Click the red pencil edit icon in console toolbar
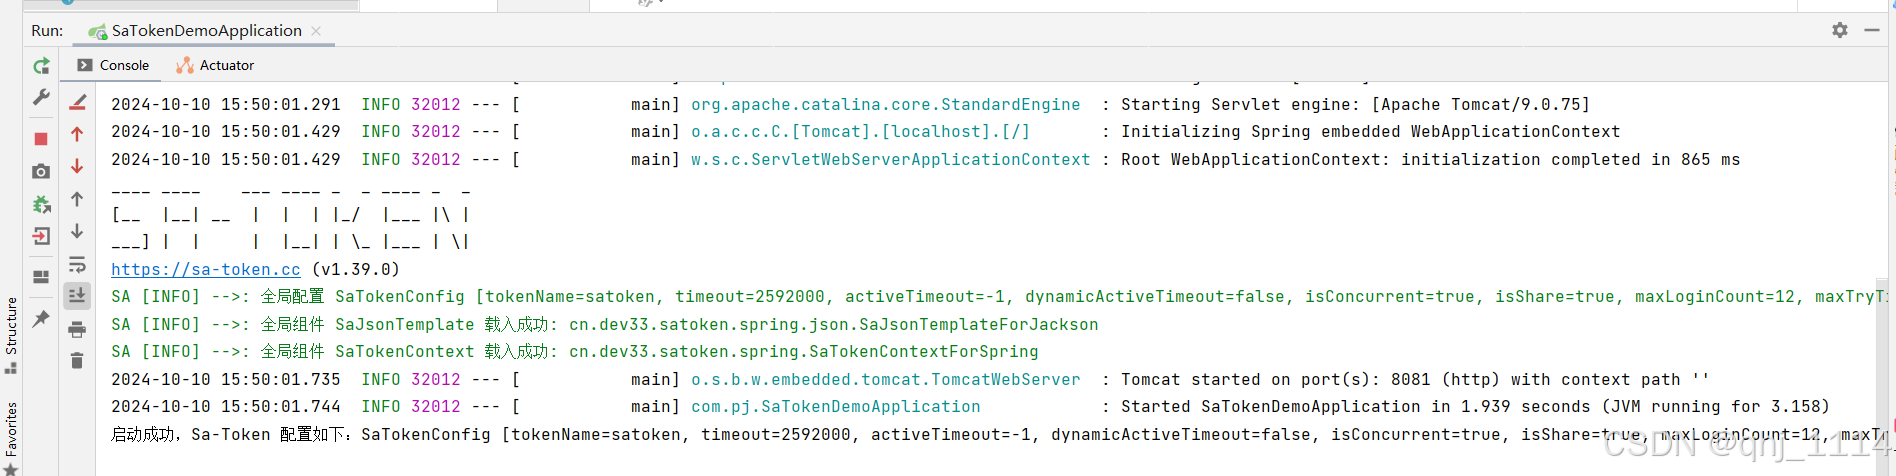This screenshot has height=476, width=1896. (x=77, y=103)
